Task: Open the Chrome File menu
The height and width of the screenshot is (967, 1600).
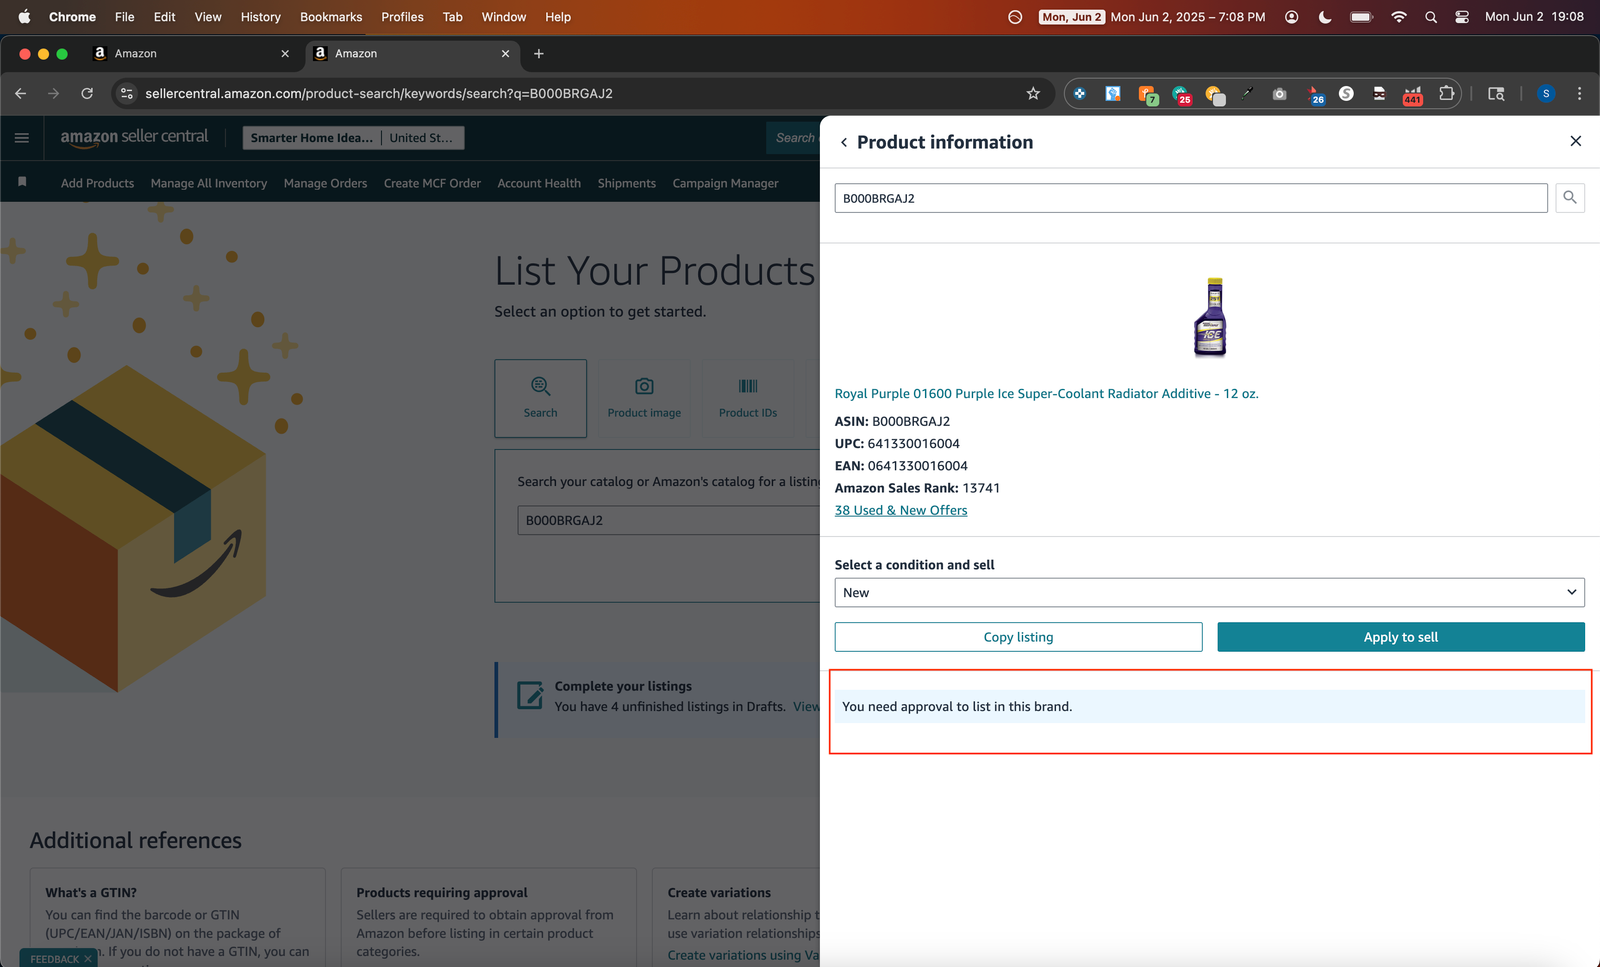Action: point(124,17)
